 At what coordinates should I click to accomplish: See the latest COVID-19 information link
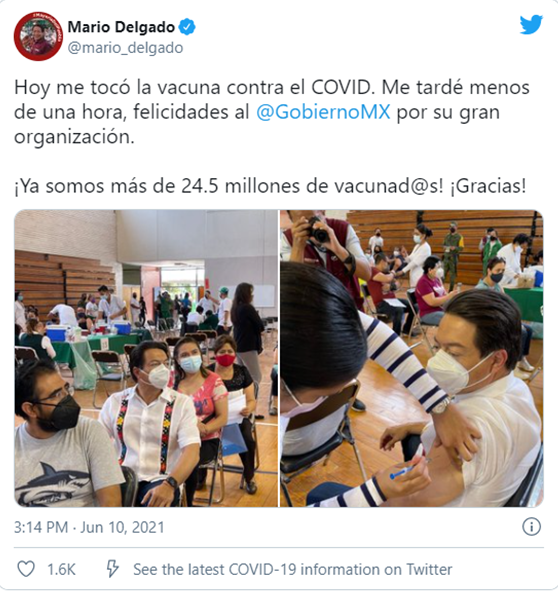tap(293, 570)
